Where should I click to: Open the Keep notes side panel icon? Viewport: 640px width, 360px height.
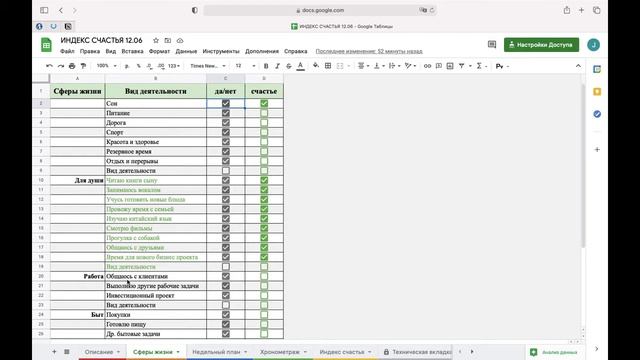597,91
